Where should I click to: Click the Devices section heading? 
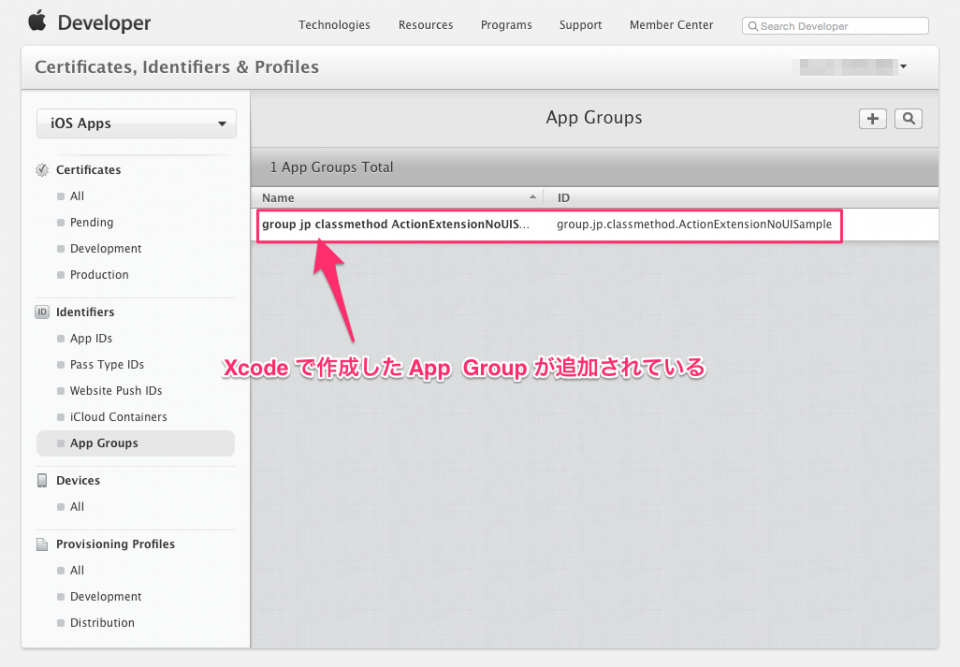pos(78,480)
